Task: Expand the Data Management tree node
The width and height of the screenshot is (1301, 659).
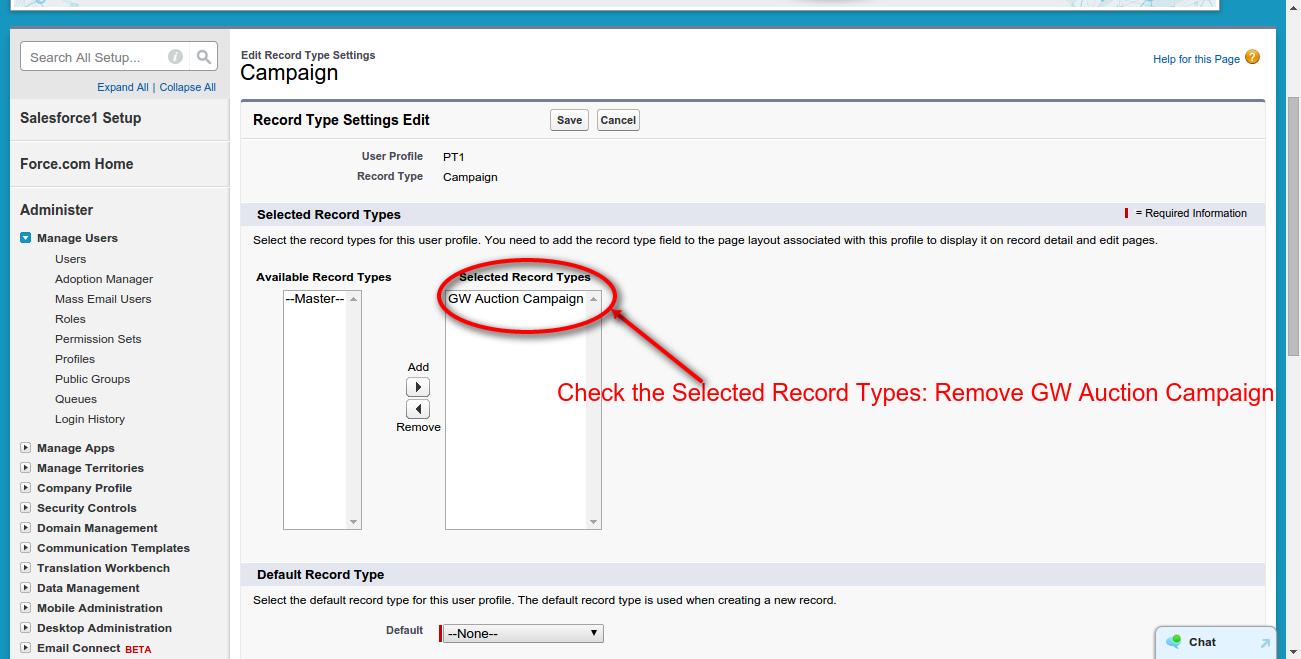Action: (x=26, y=588)
